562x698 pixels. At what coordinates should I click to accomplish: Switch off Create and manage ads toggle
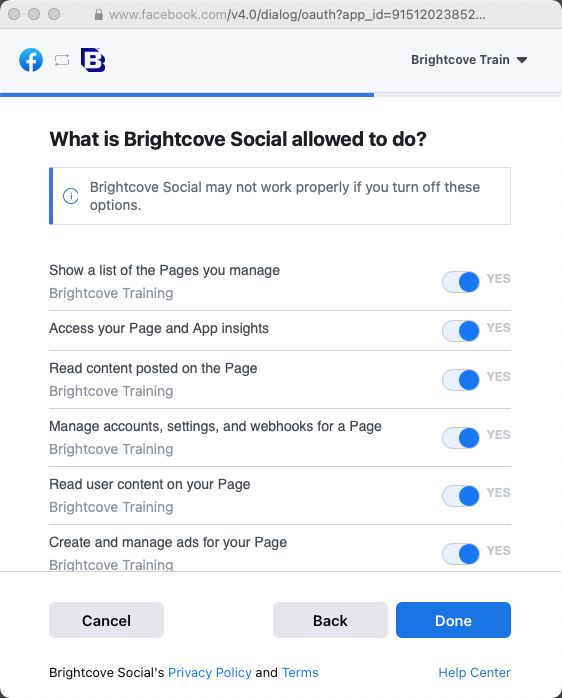pos(460,554)
